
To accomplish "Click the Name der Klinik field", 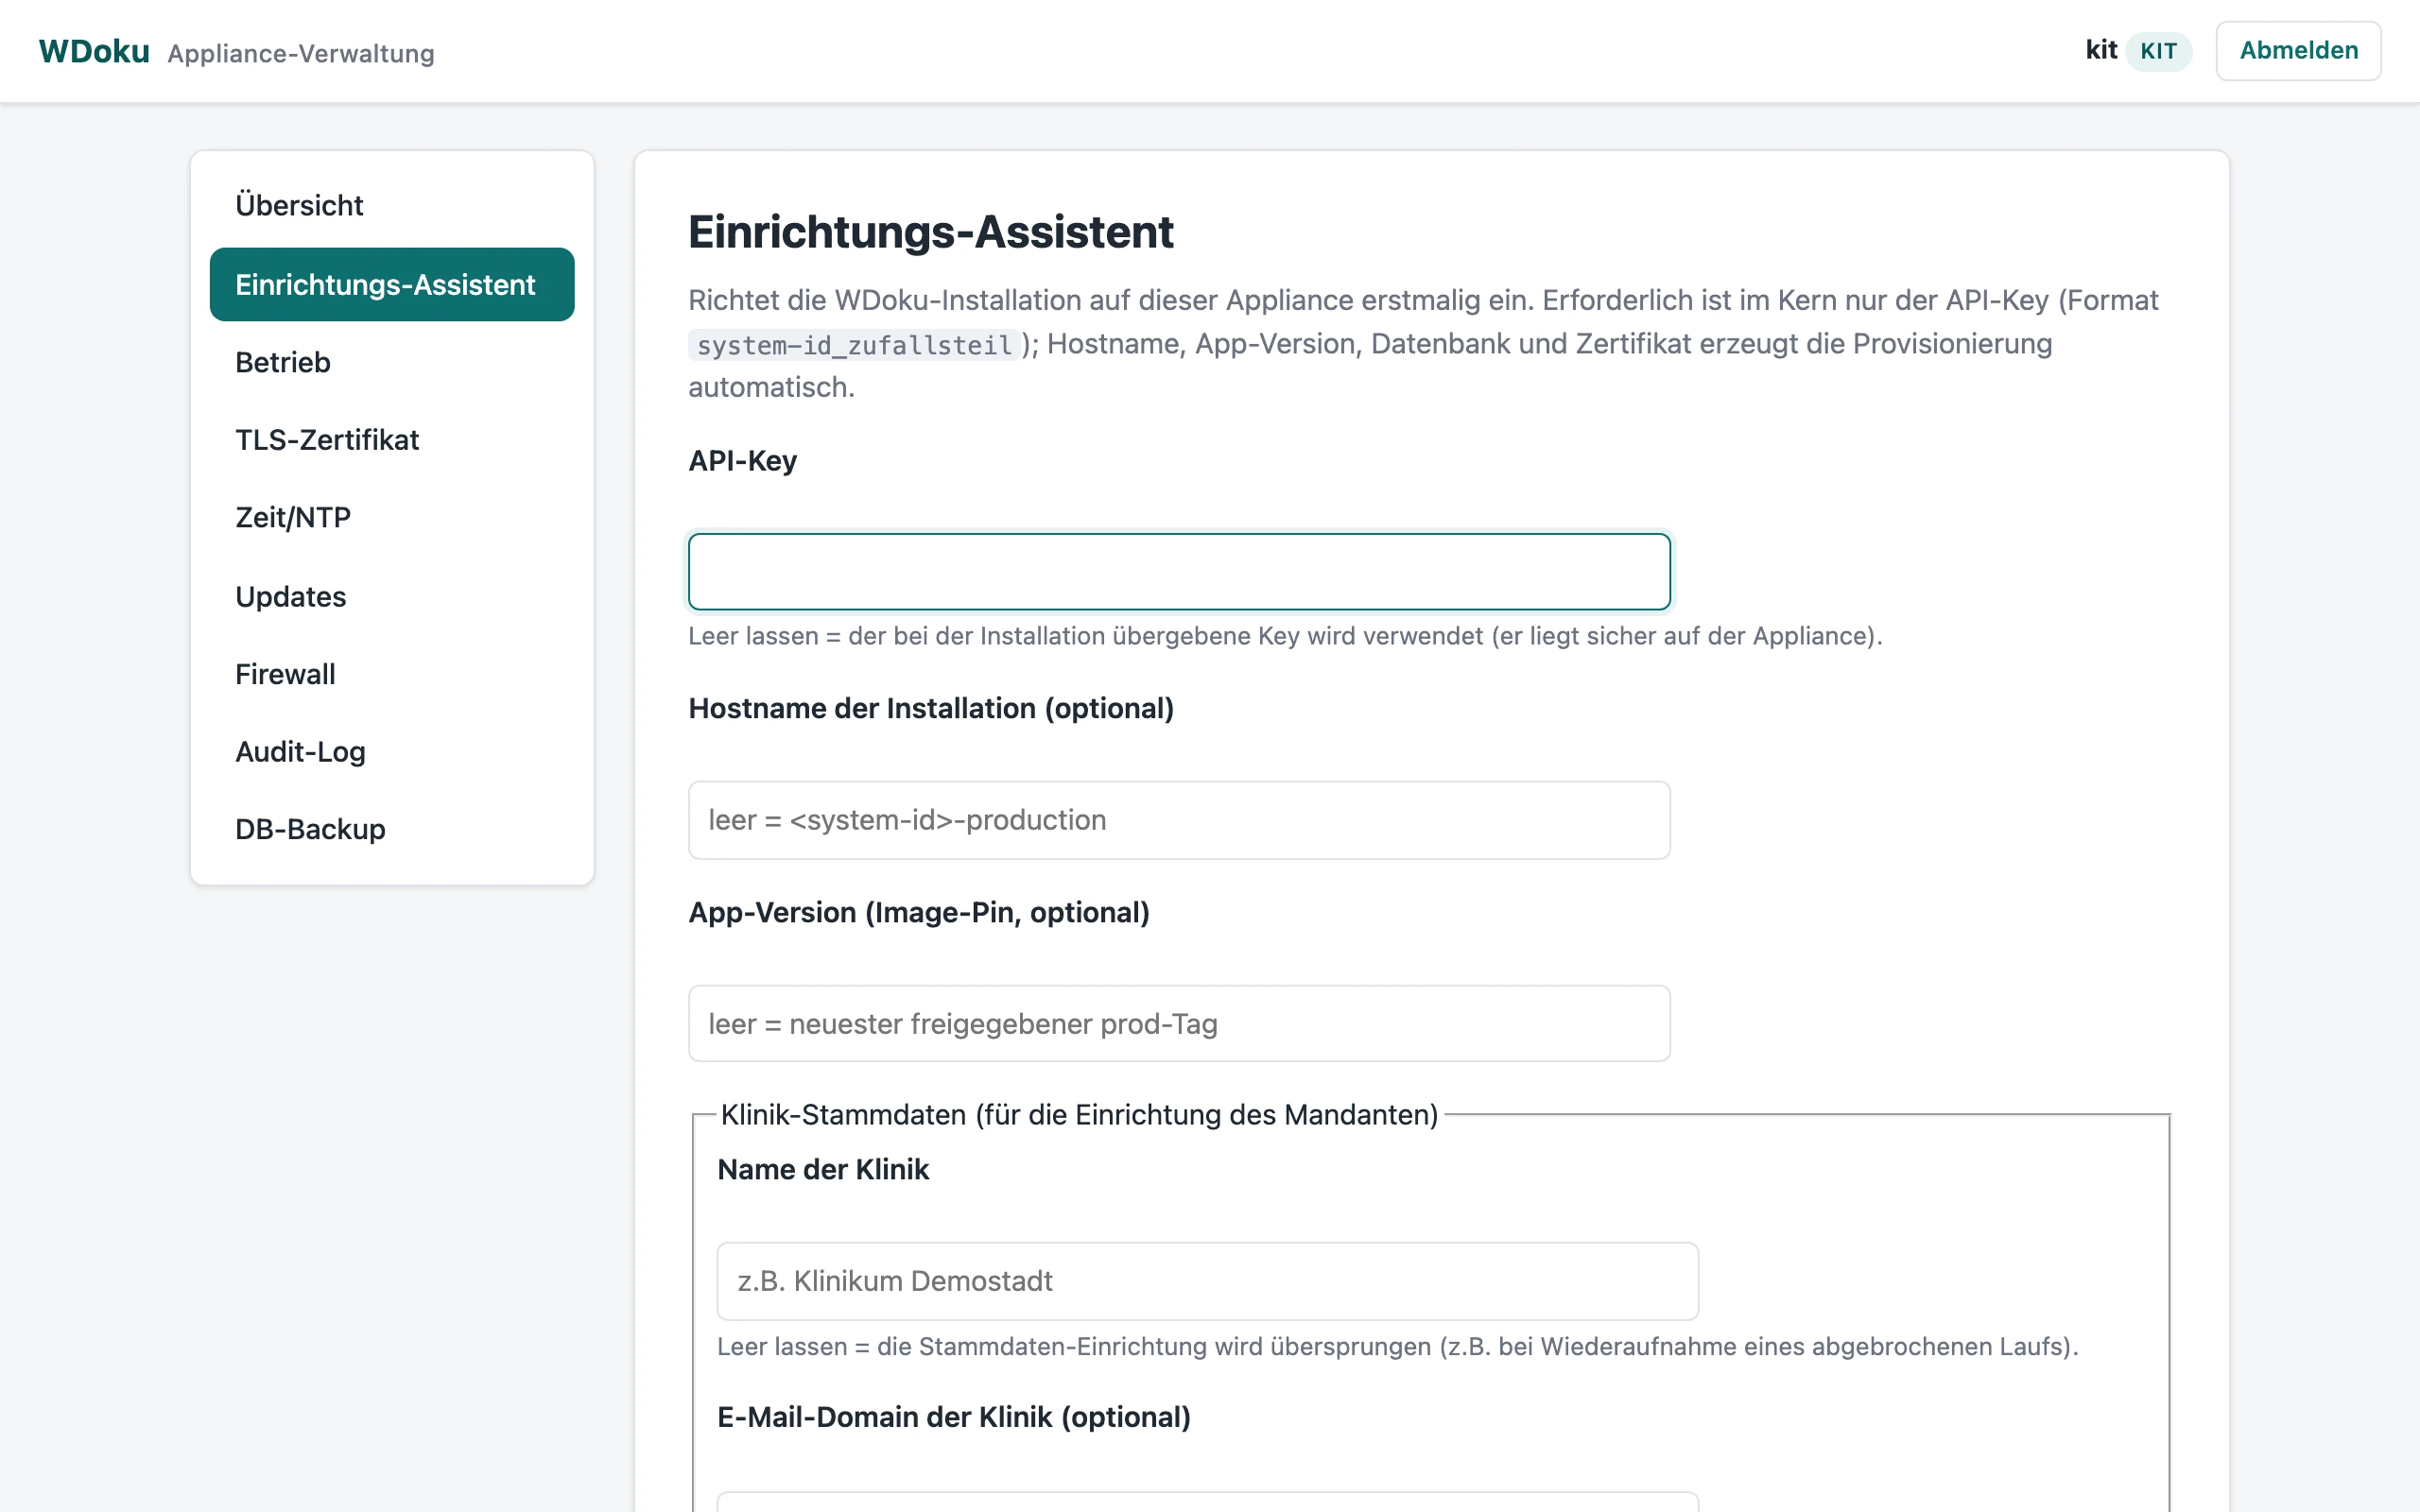I will tap(1207, 1281).
